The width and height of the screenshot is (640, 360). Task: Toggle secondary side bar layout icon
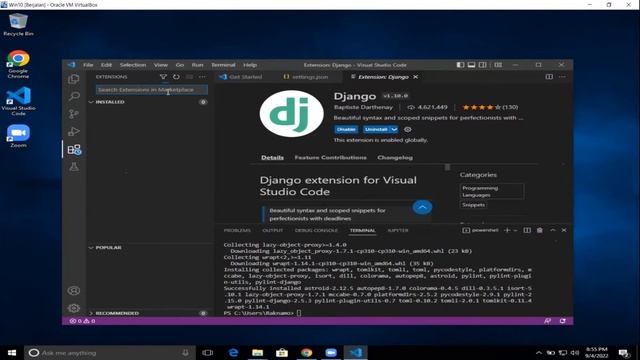pyautogui.click(x=482, y=65)
